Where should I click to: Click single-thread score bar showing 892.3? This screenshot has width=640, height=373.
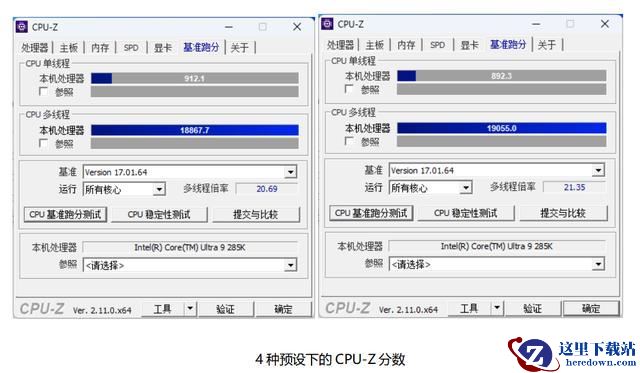pos(502,76)
